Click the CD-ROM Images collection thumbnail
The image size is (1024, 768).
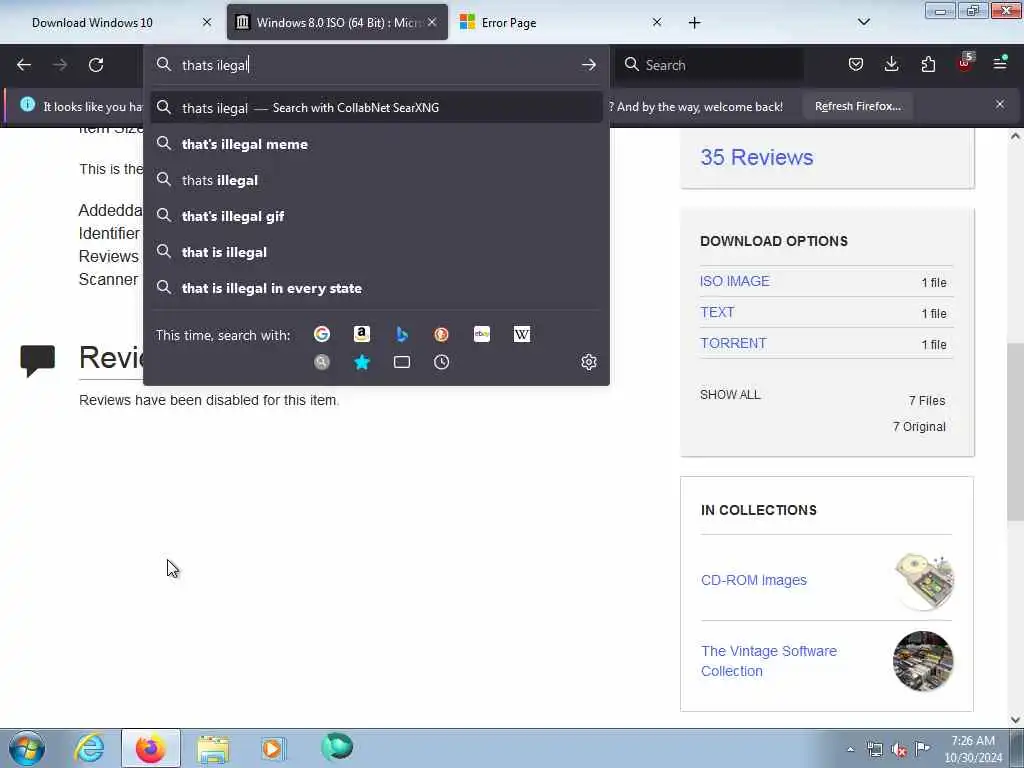[x=923, y=581]
